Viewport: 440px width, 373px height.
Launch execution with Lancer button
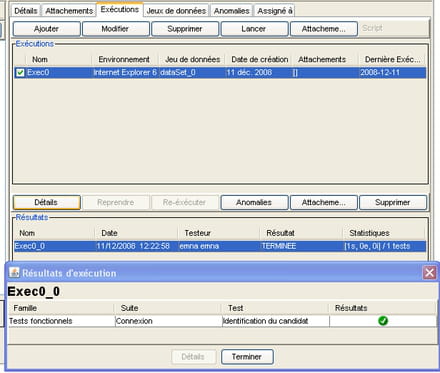pos(254,29)
